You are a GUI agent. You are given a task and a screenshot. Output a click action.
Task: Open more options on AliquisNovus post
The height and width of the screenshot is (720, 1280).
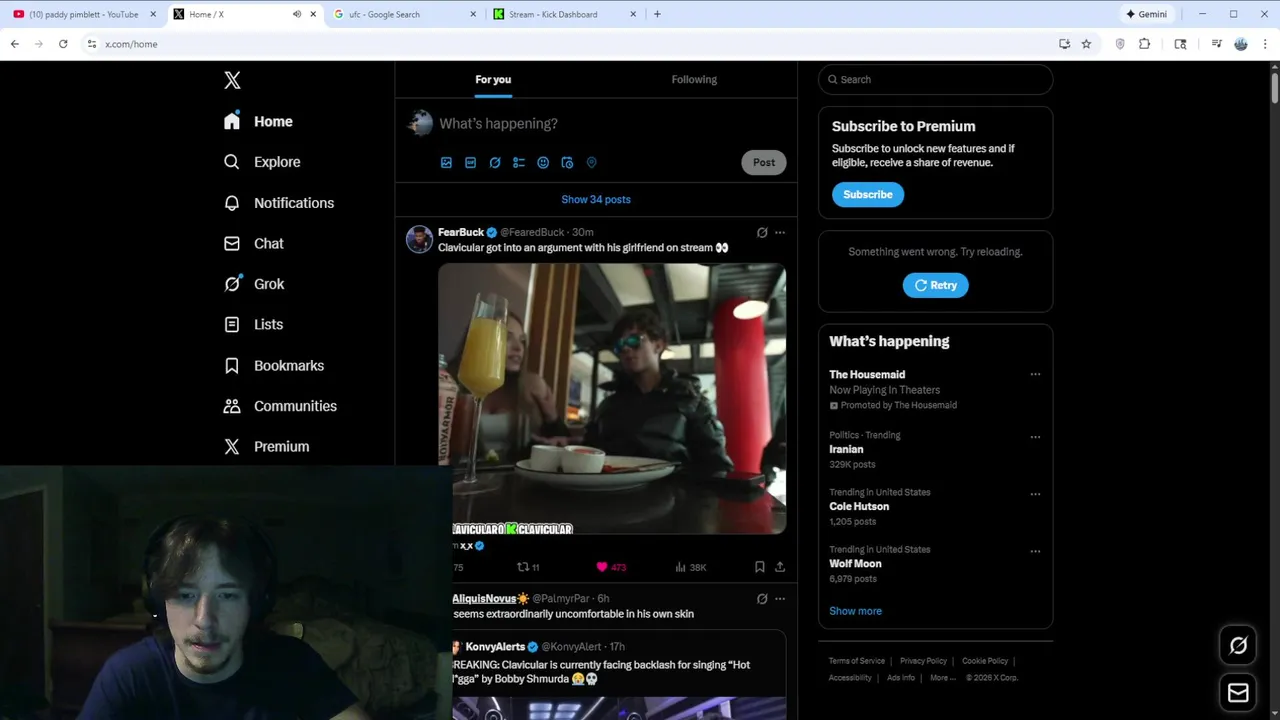point(780,598)
